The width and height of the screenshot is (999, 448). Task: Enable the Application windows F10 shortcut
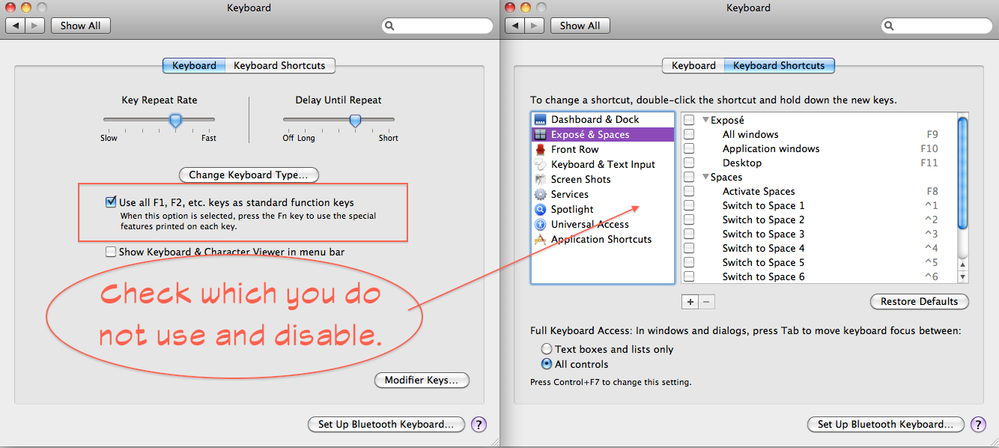click(x=689, y=148)
